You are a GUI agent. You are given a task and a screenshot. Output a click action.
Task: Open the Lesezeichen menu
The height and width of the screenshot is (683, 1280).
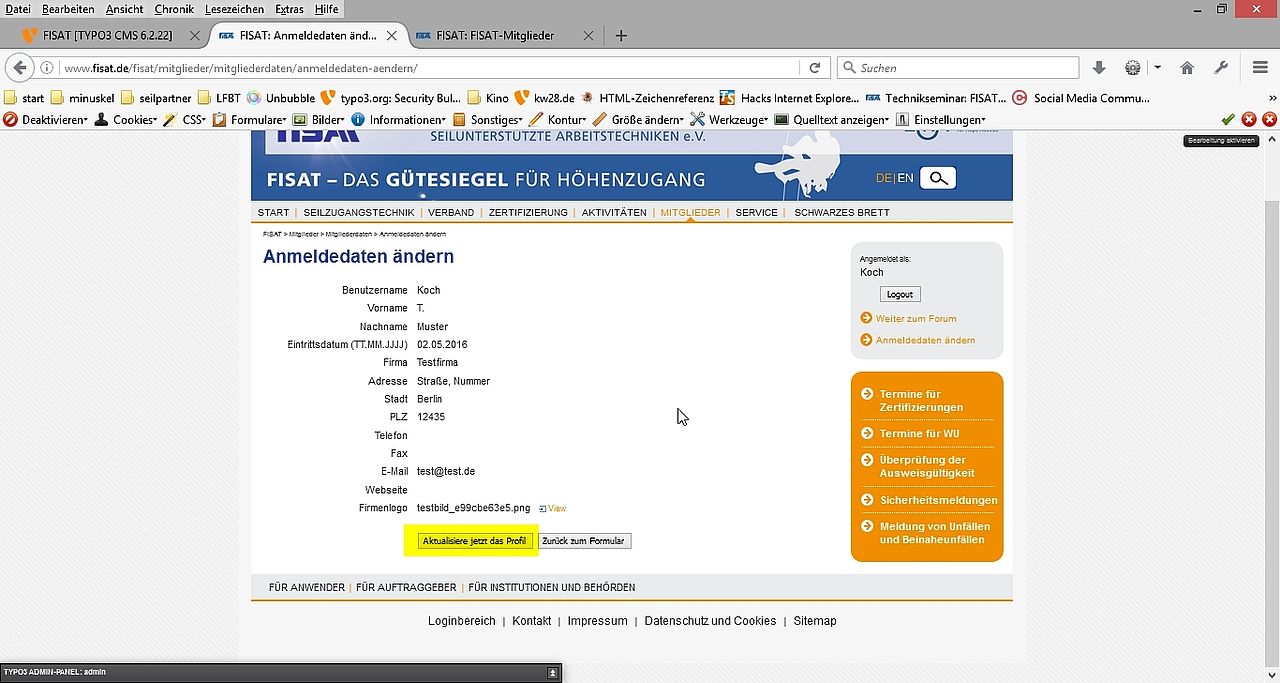click(234, 9)
